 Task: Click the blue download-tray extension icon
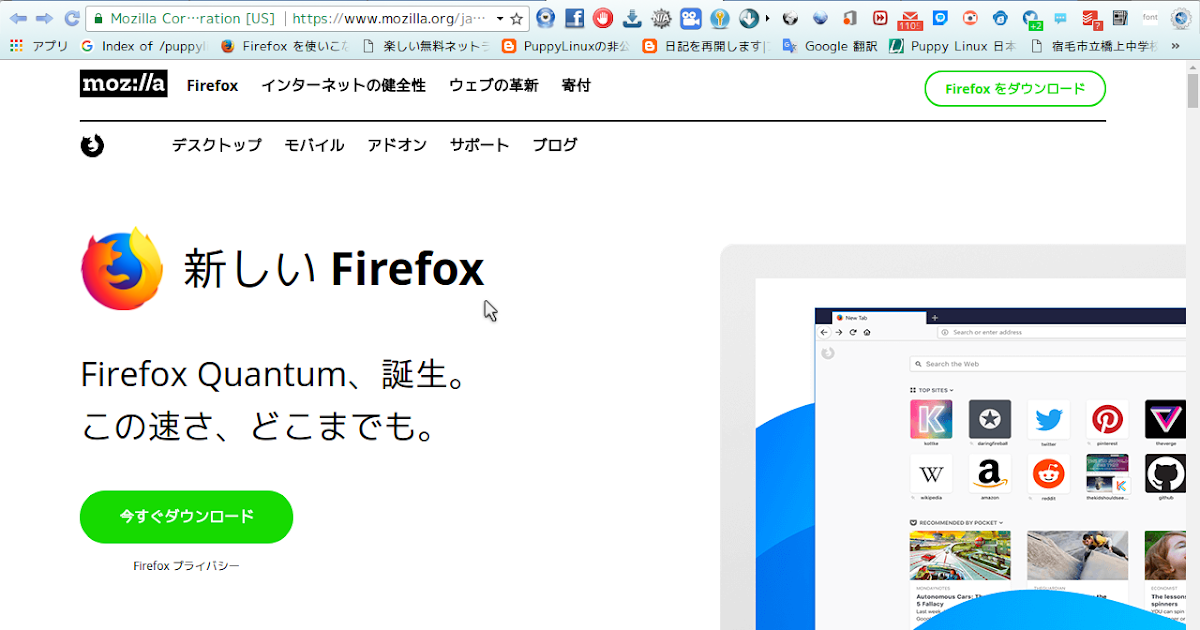[x=632, y=18]
